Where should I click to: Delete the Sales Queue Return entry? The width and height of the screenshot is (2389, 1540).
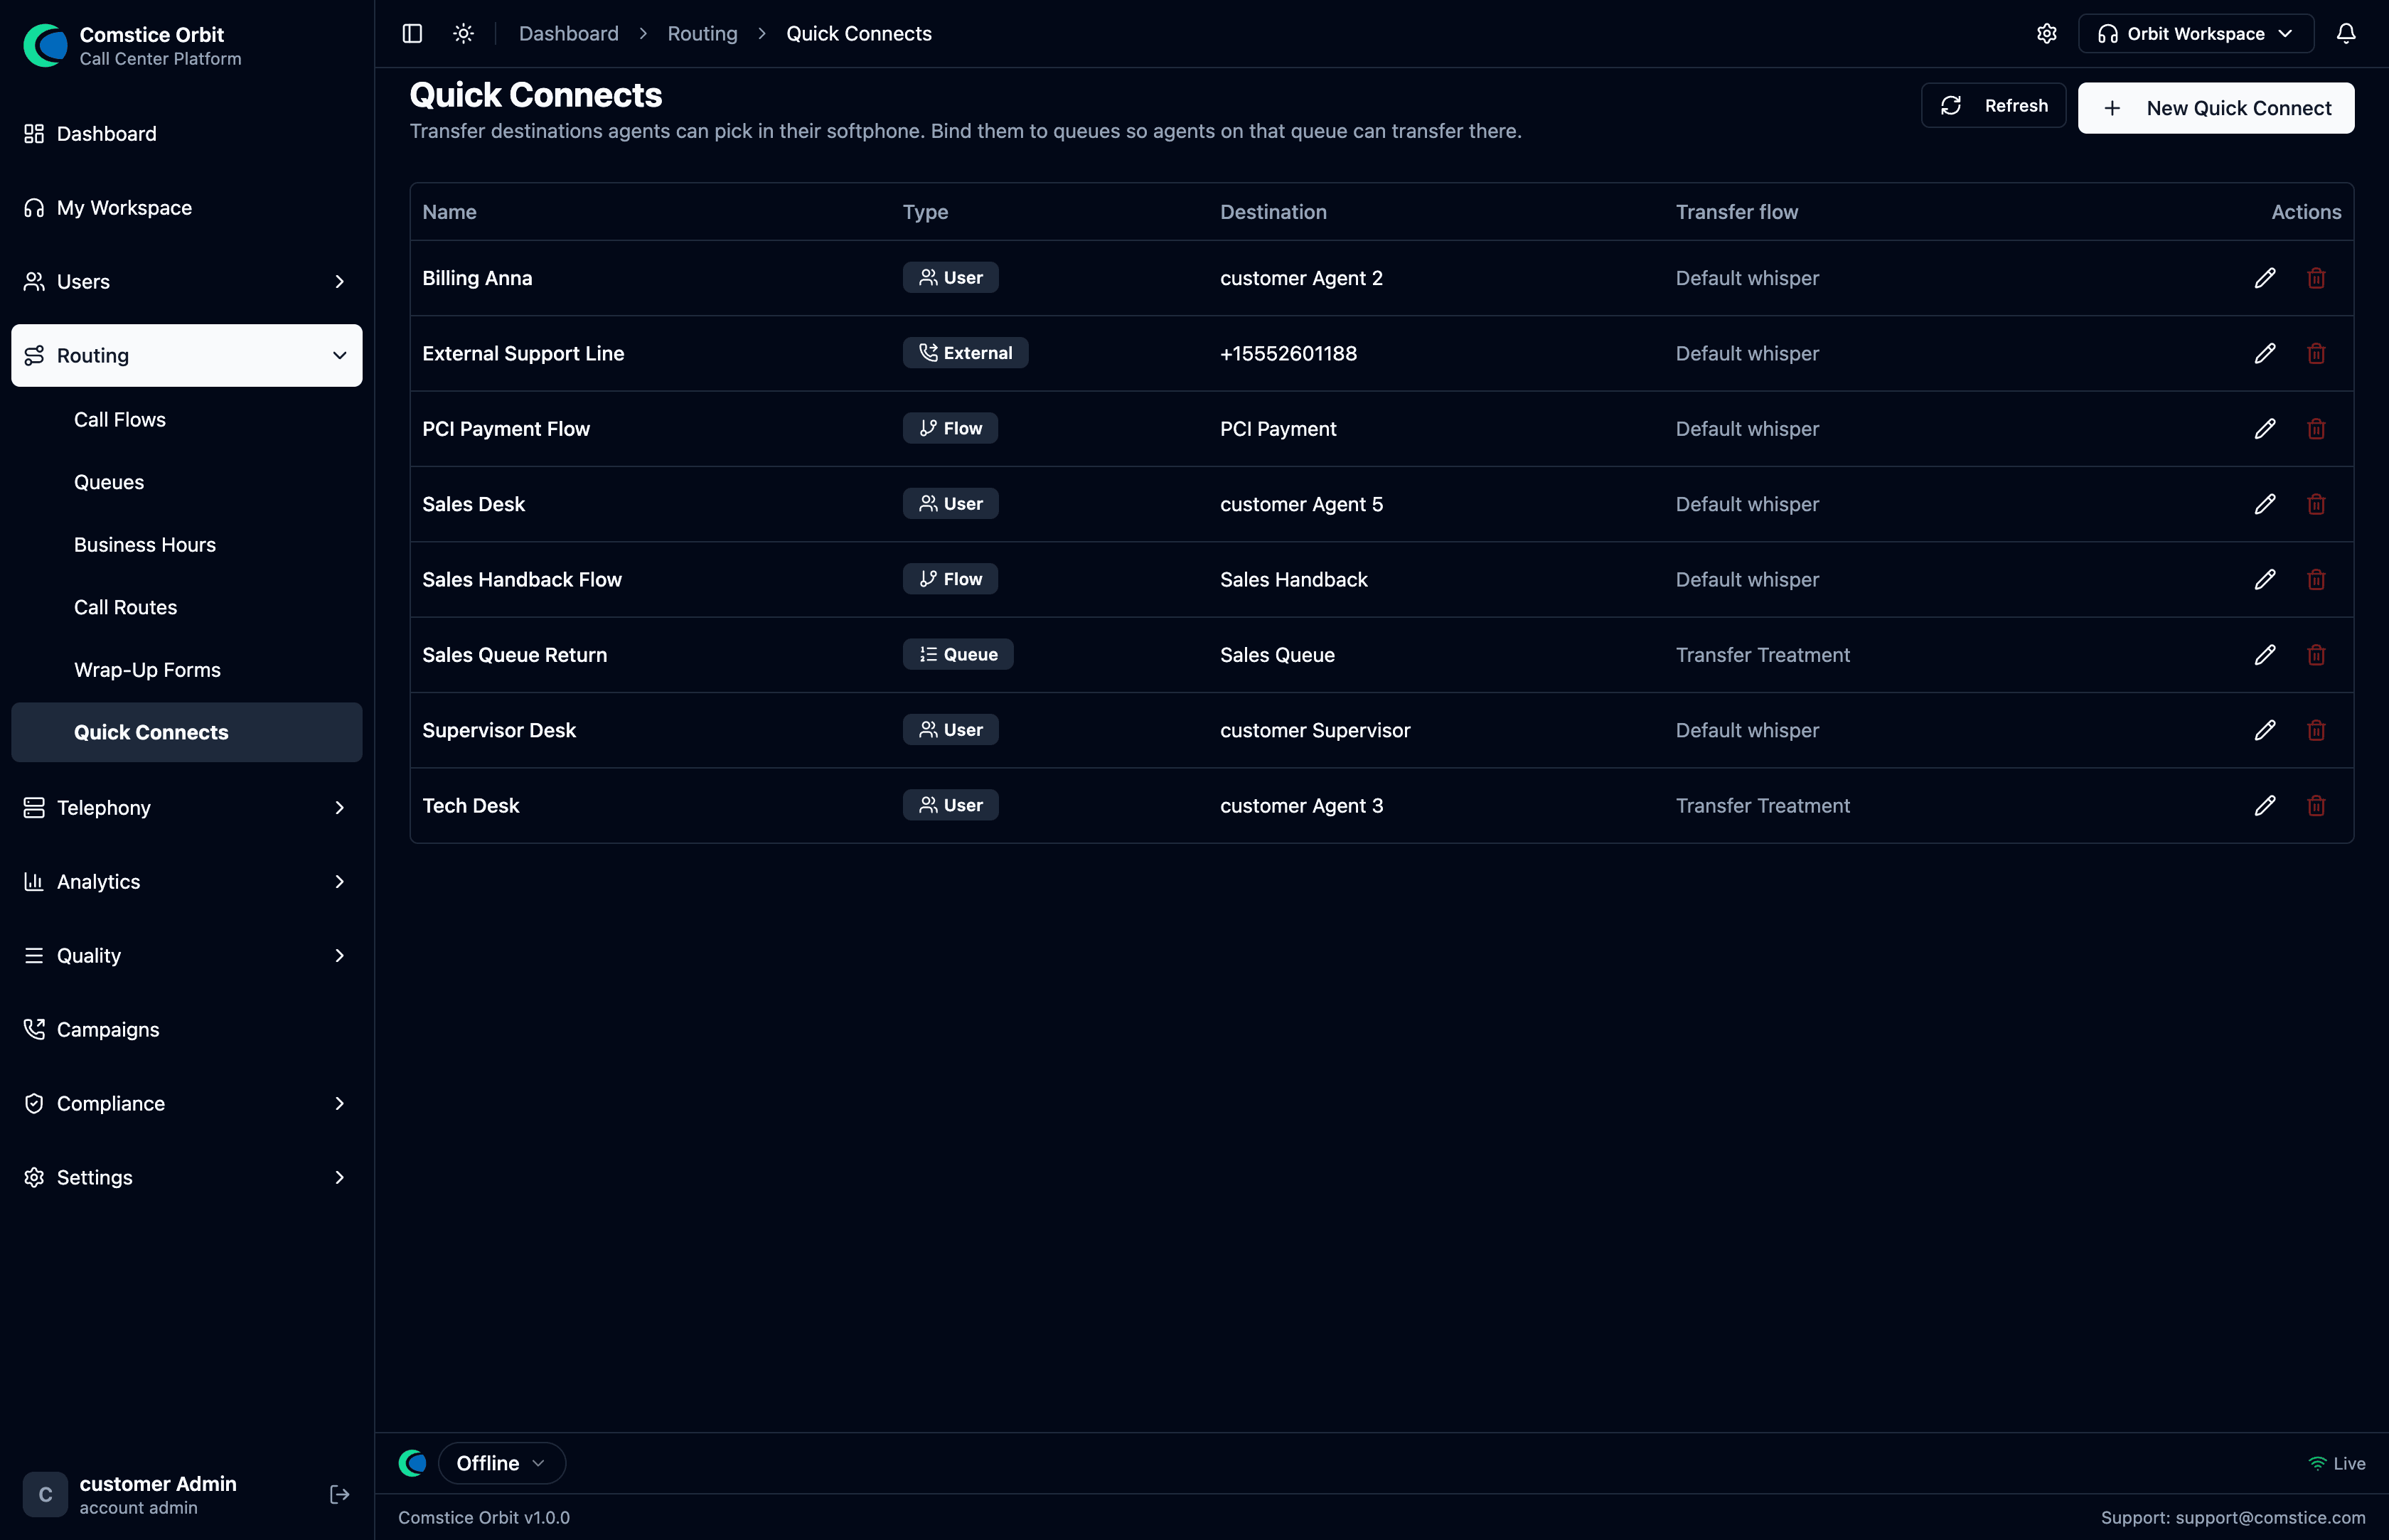coord(2316,655)
